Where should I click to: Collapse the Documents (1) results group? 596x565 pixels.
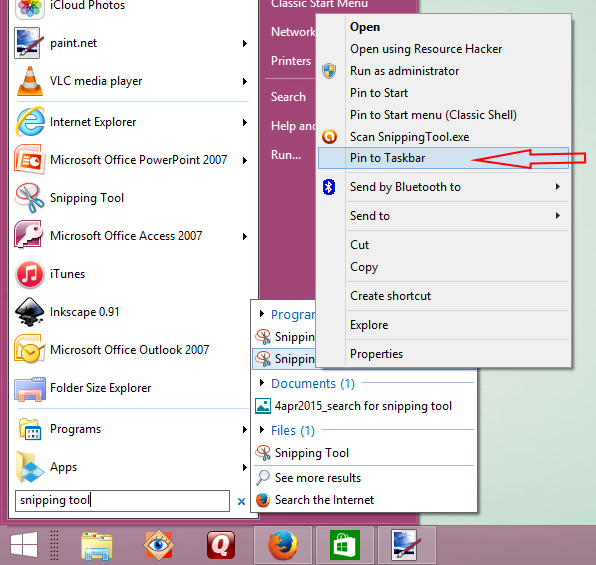point(262,382)
